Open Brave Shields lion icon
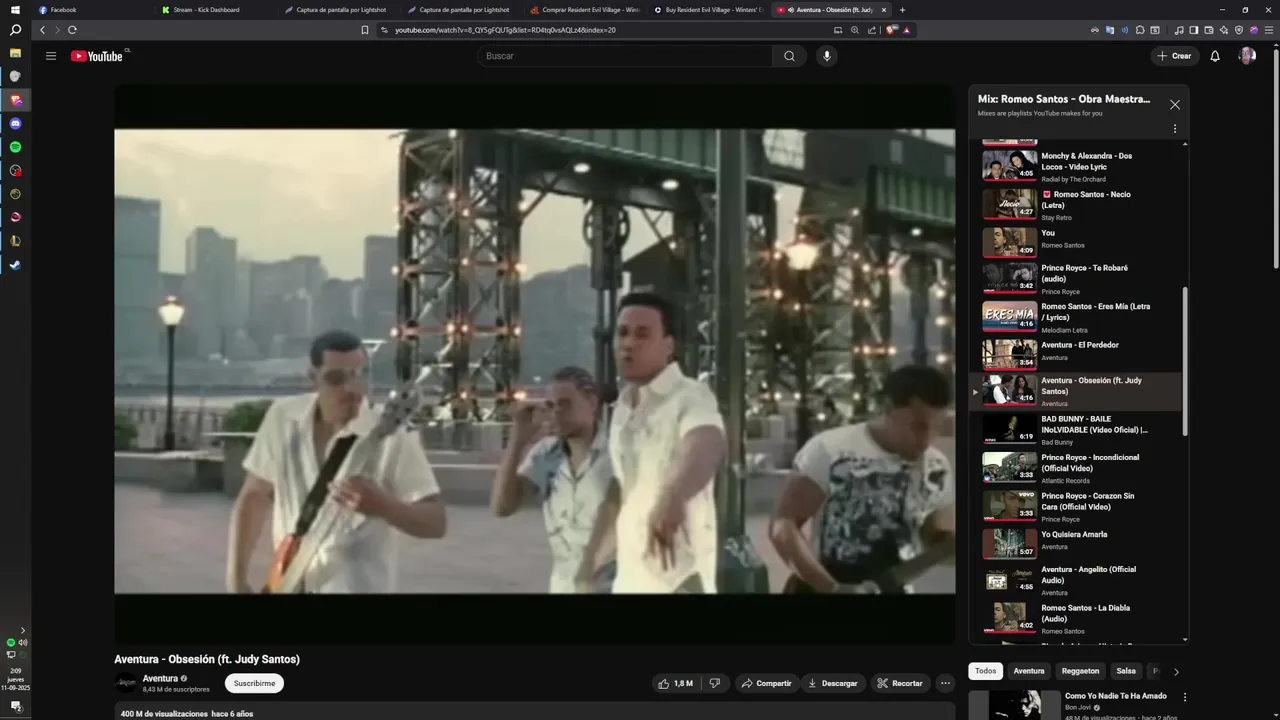The image size is (1280, 720). point(891,30)
